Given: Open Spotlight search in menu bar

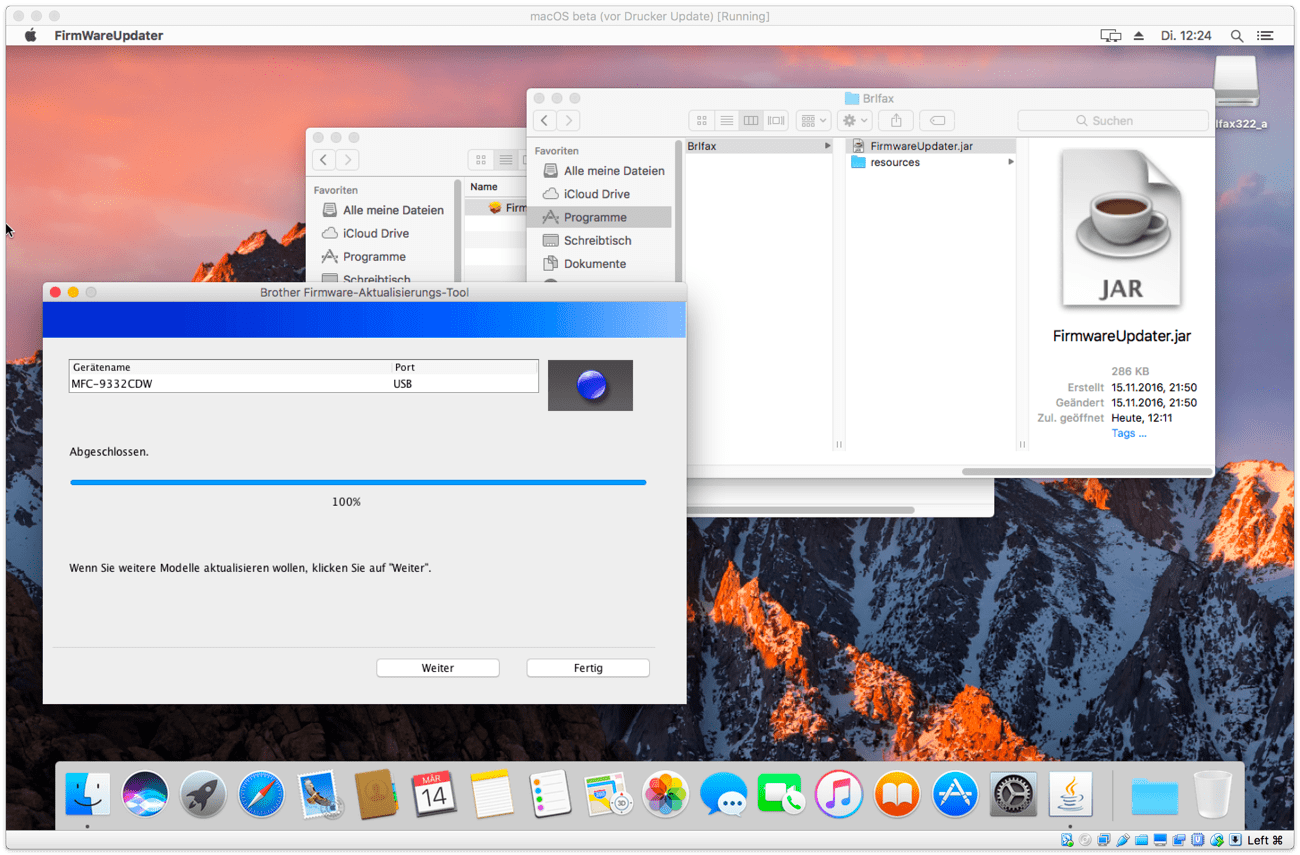Looking at the screenshot, I should point(1237,35).
